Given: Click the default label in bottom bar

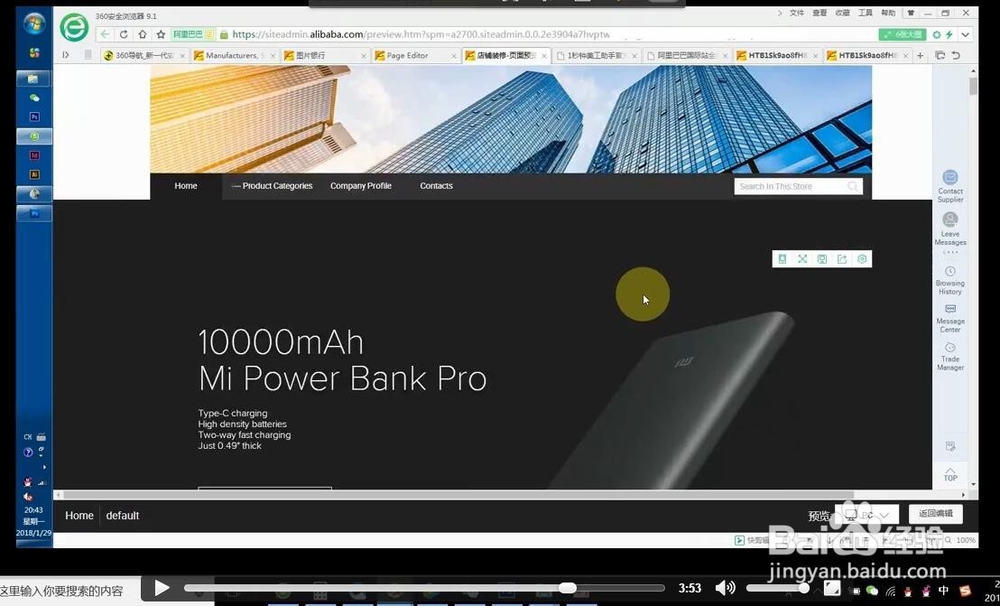Looking at the screenshot, I should tap(122, 515).
